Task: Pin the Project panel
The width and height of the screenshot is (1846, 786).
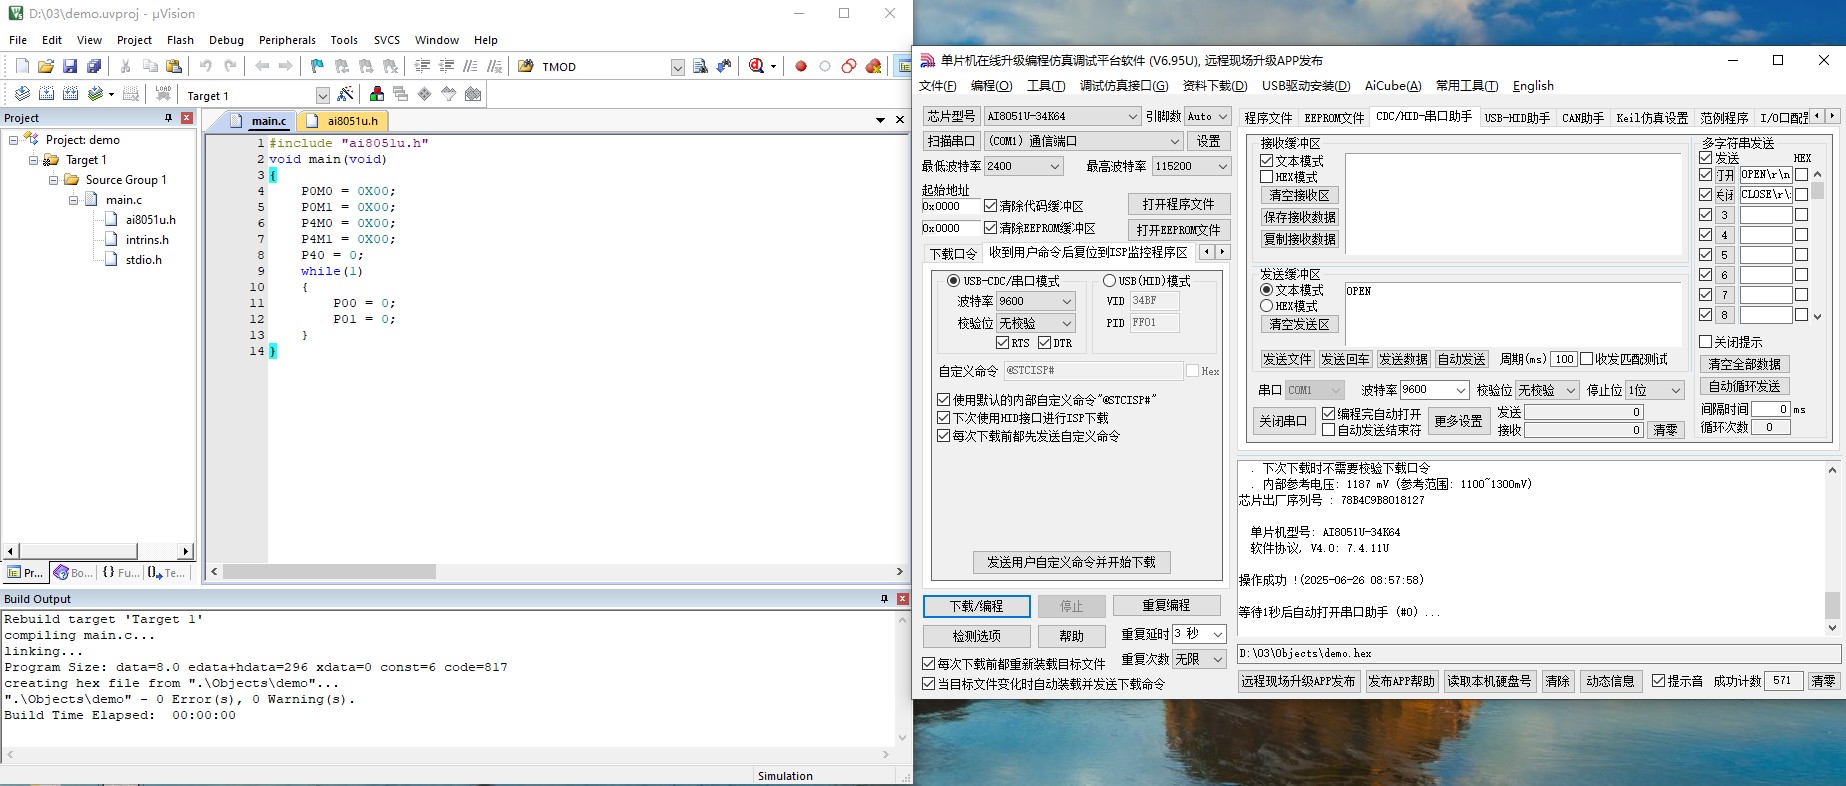Action: coord(168,118)
